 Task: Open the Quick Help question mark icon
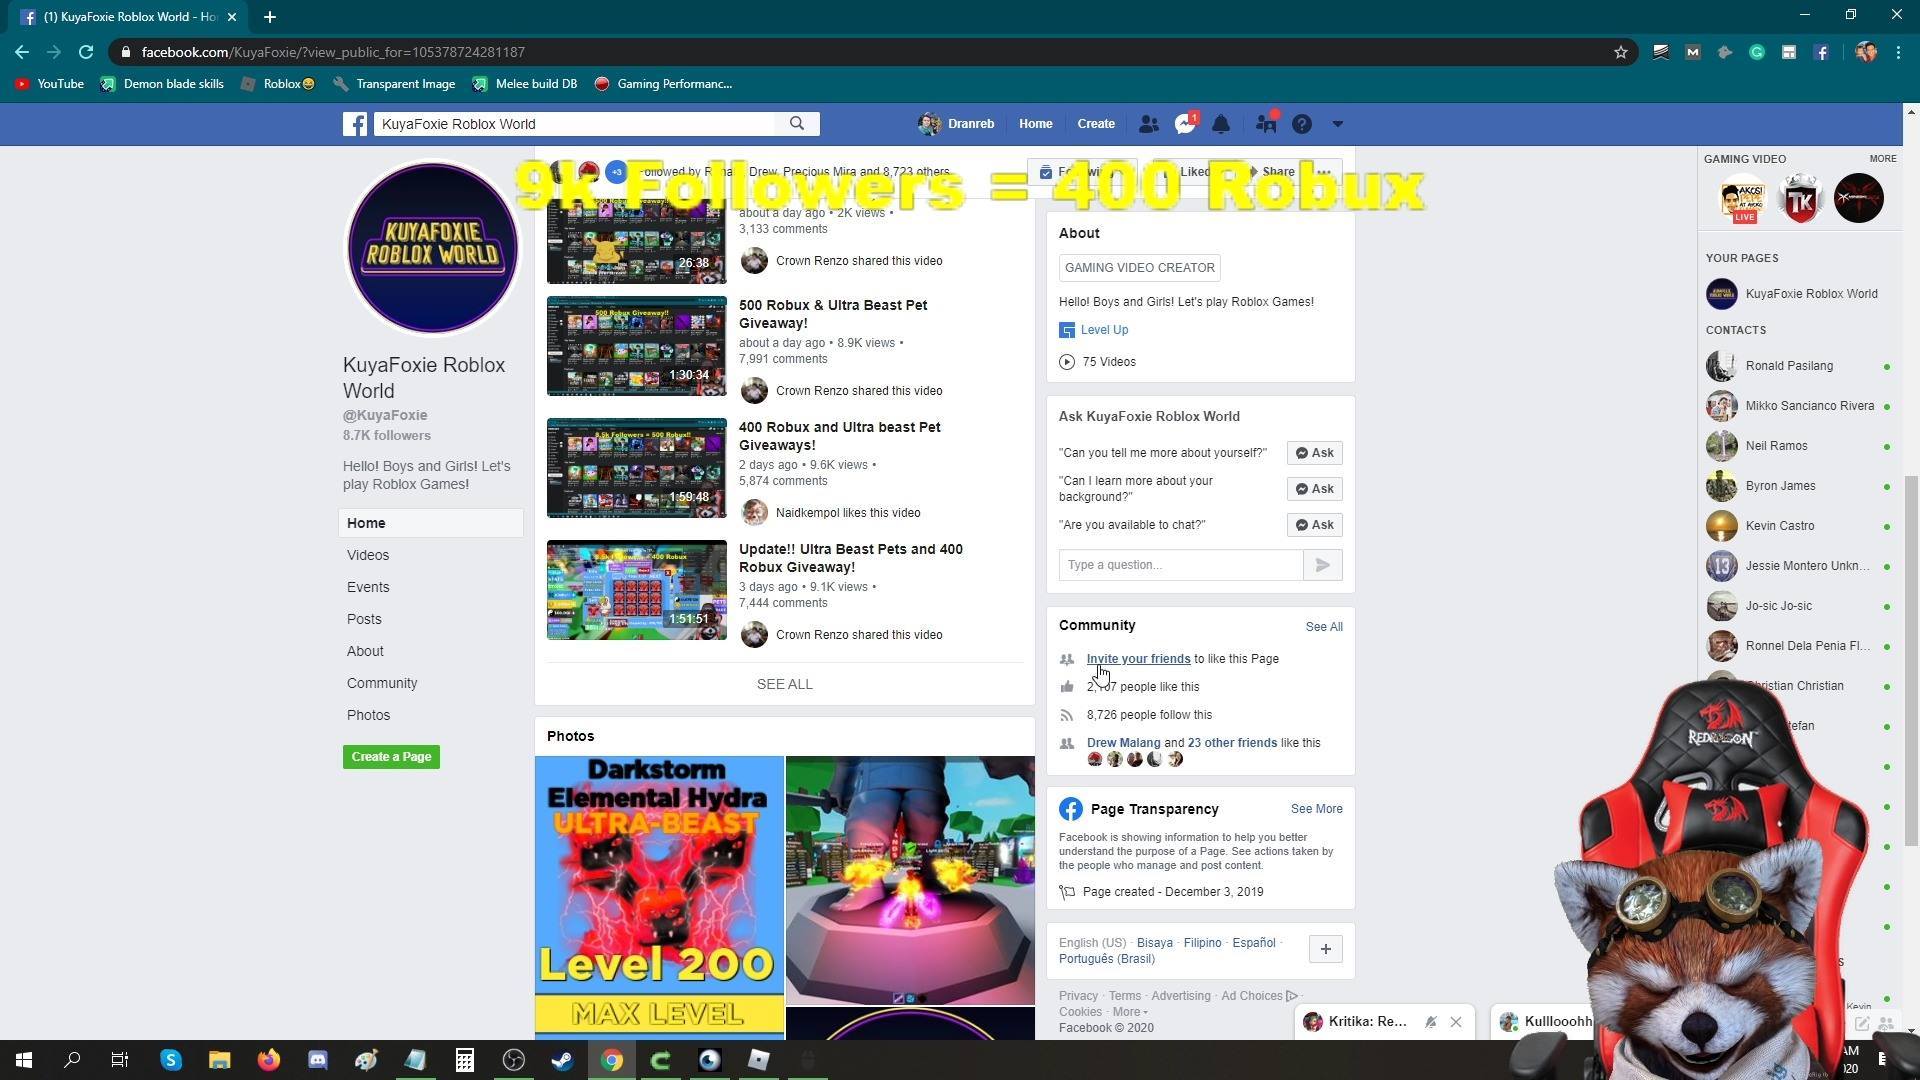coord(1301,124)
